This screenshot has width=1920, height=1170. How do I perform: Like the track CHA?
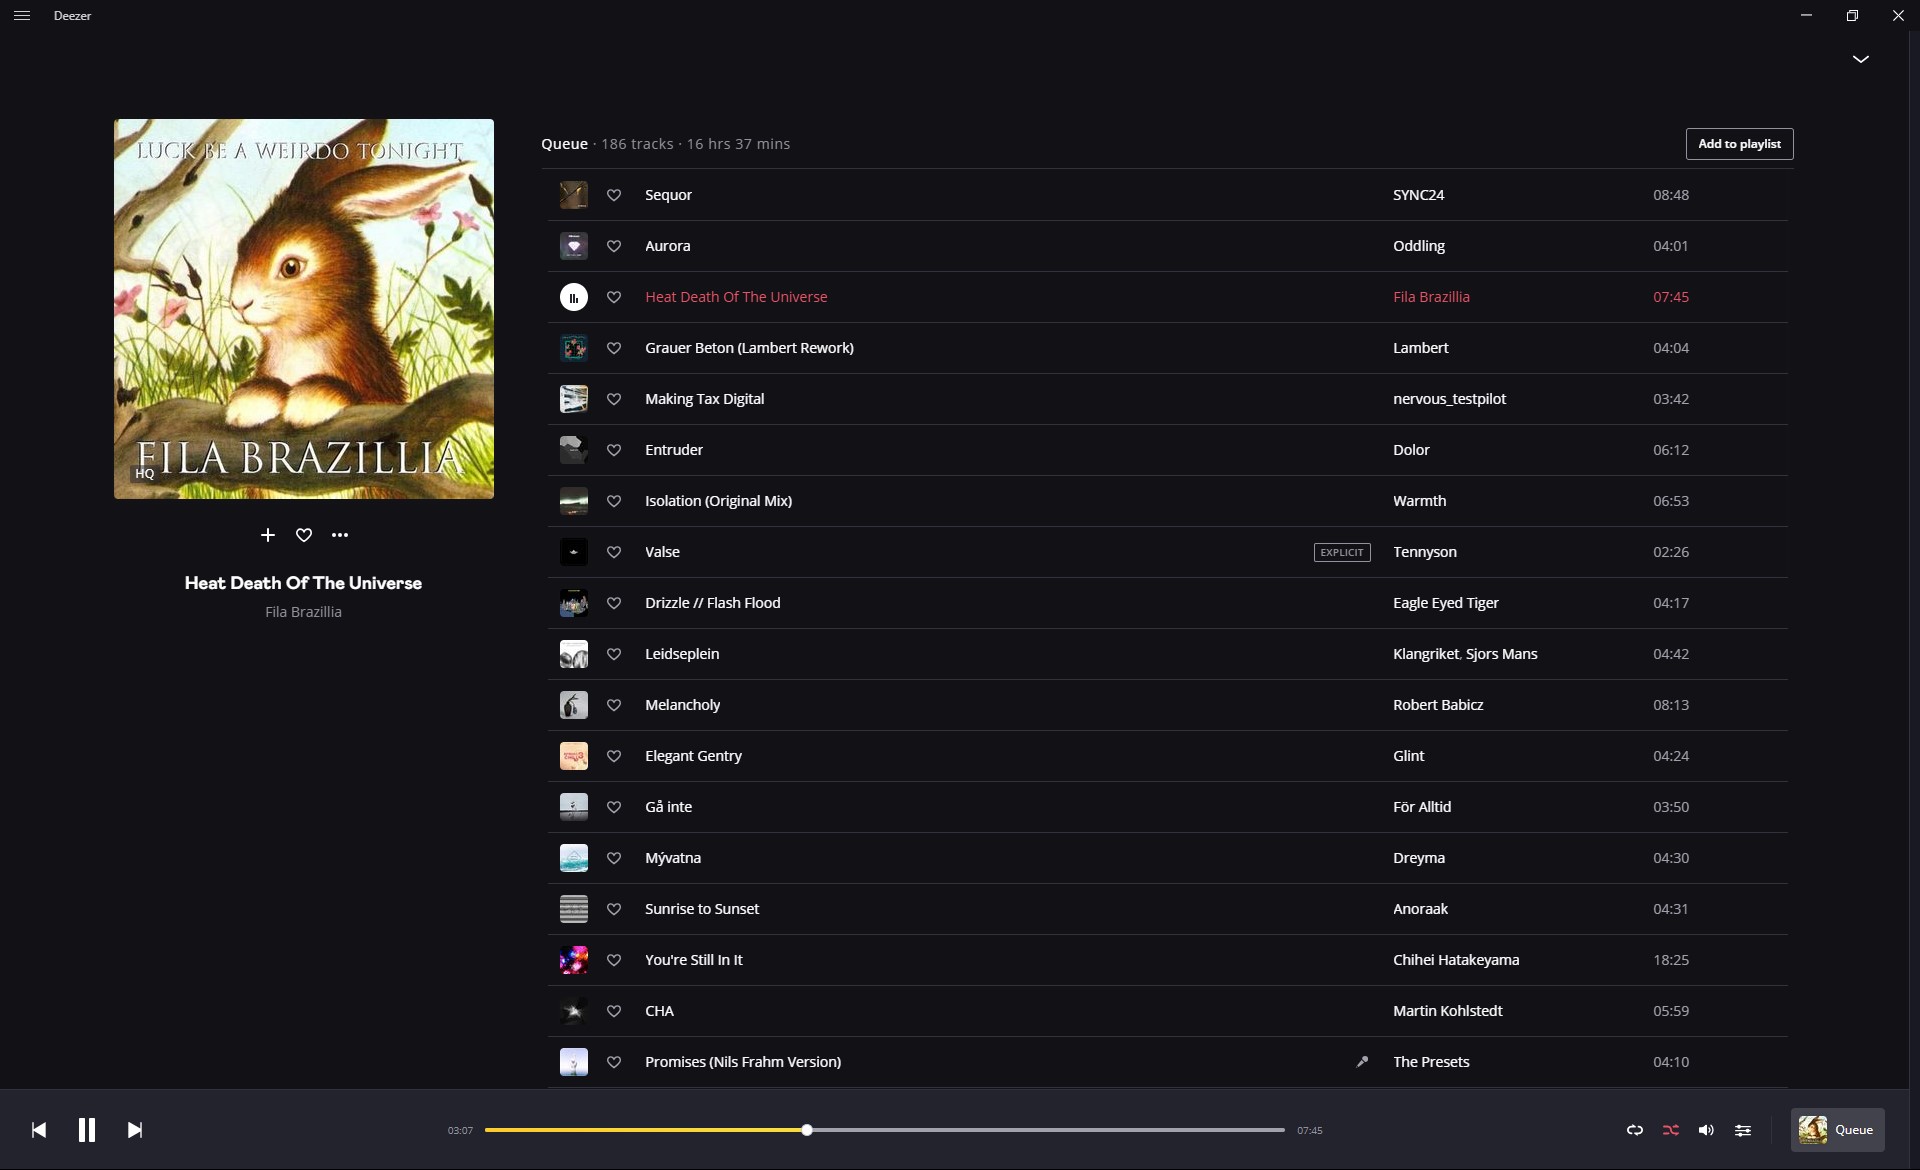pyautogui.click(x=614, y=1011)
